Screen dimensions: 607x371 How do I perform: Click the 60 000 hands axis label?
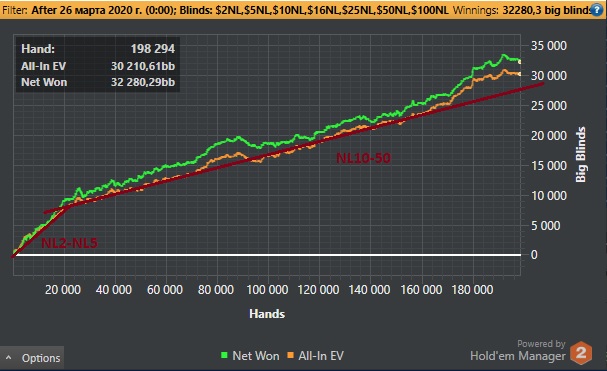(x=165, y=290)
